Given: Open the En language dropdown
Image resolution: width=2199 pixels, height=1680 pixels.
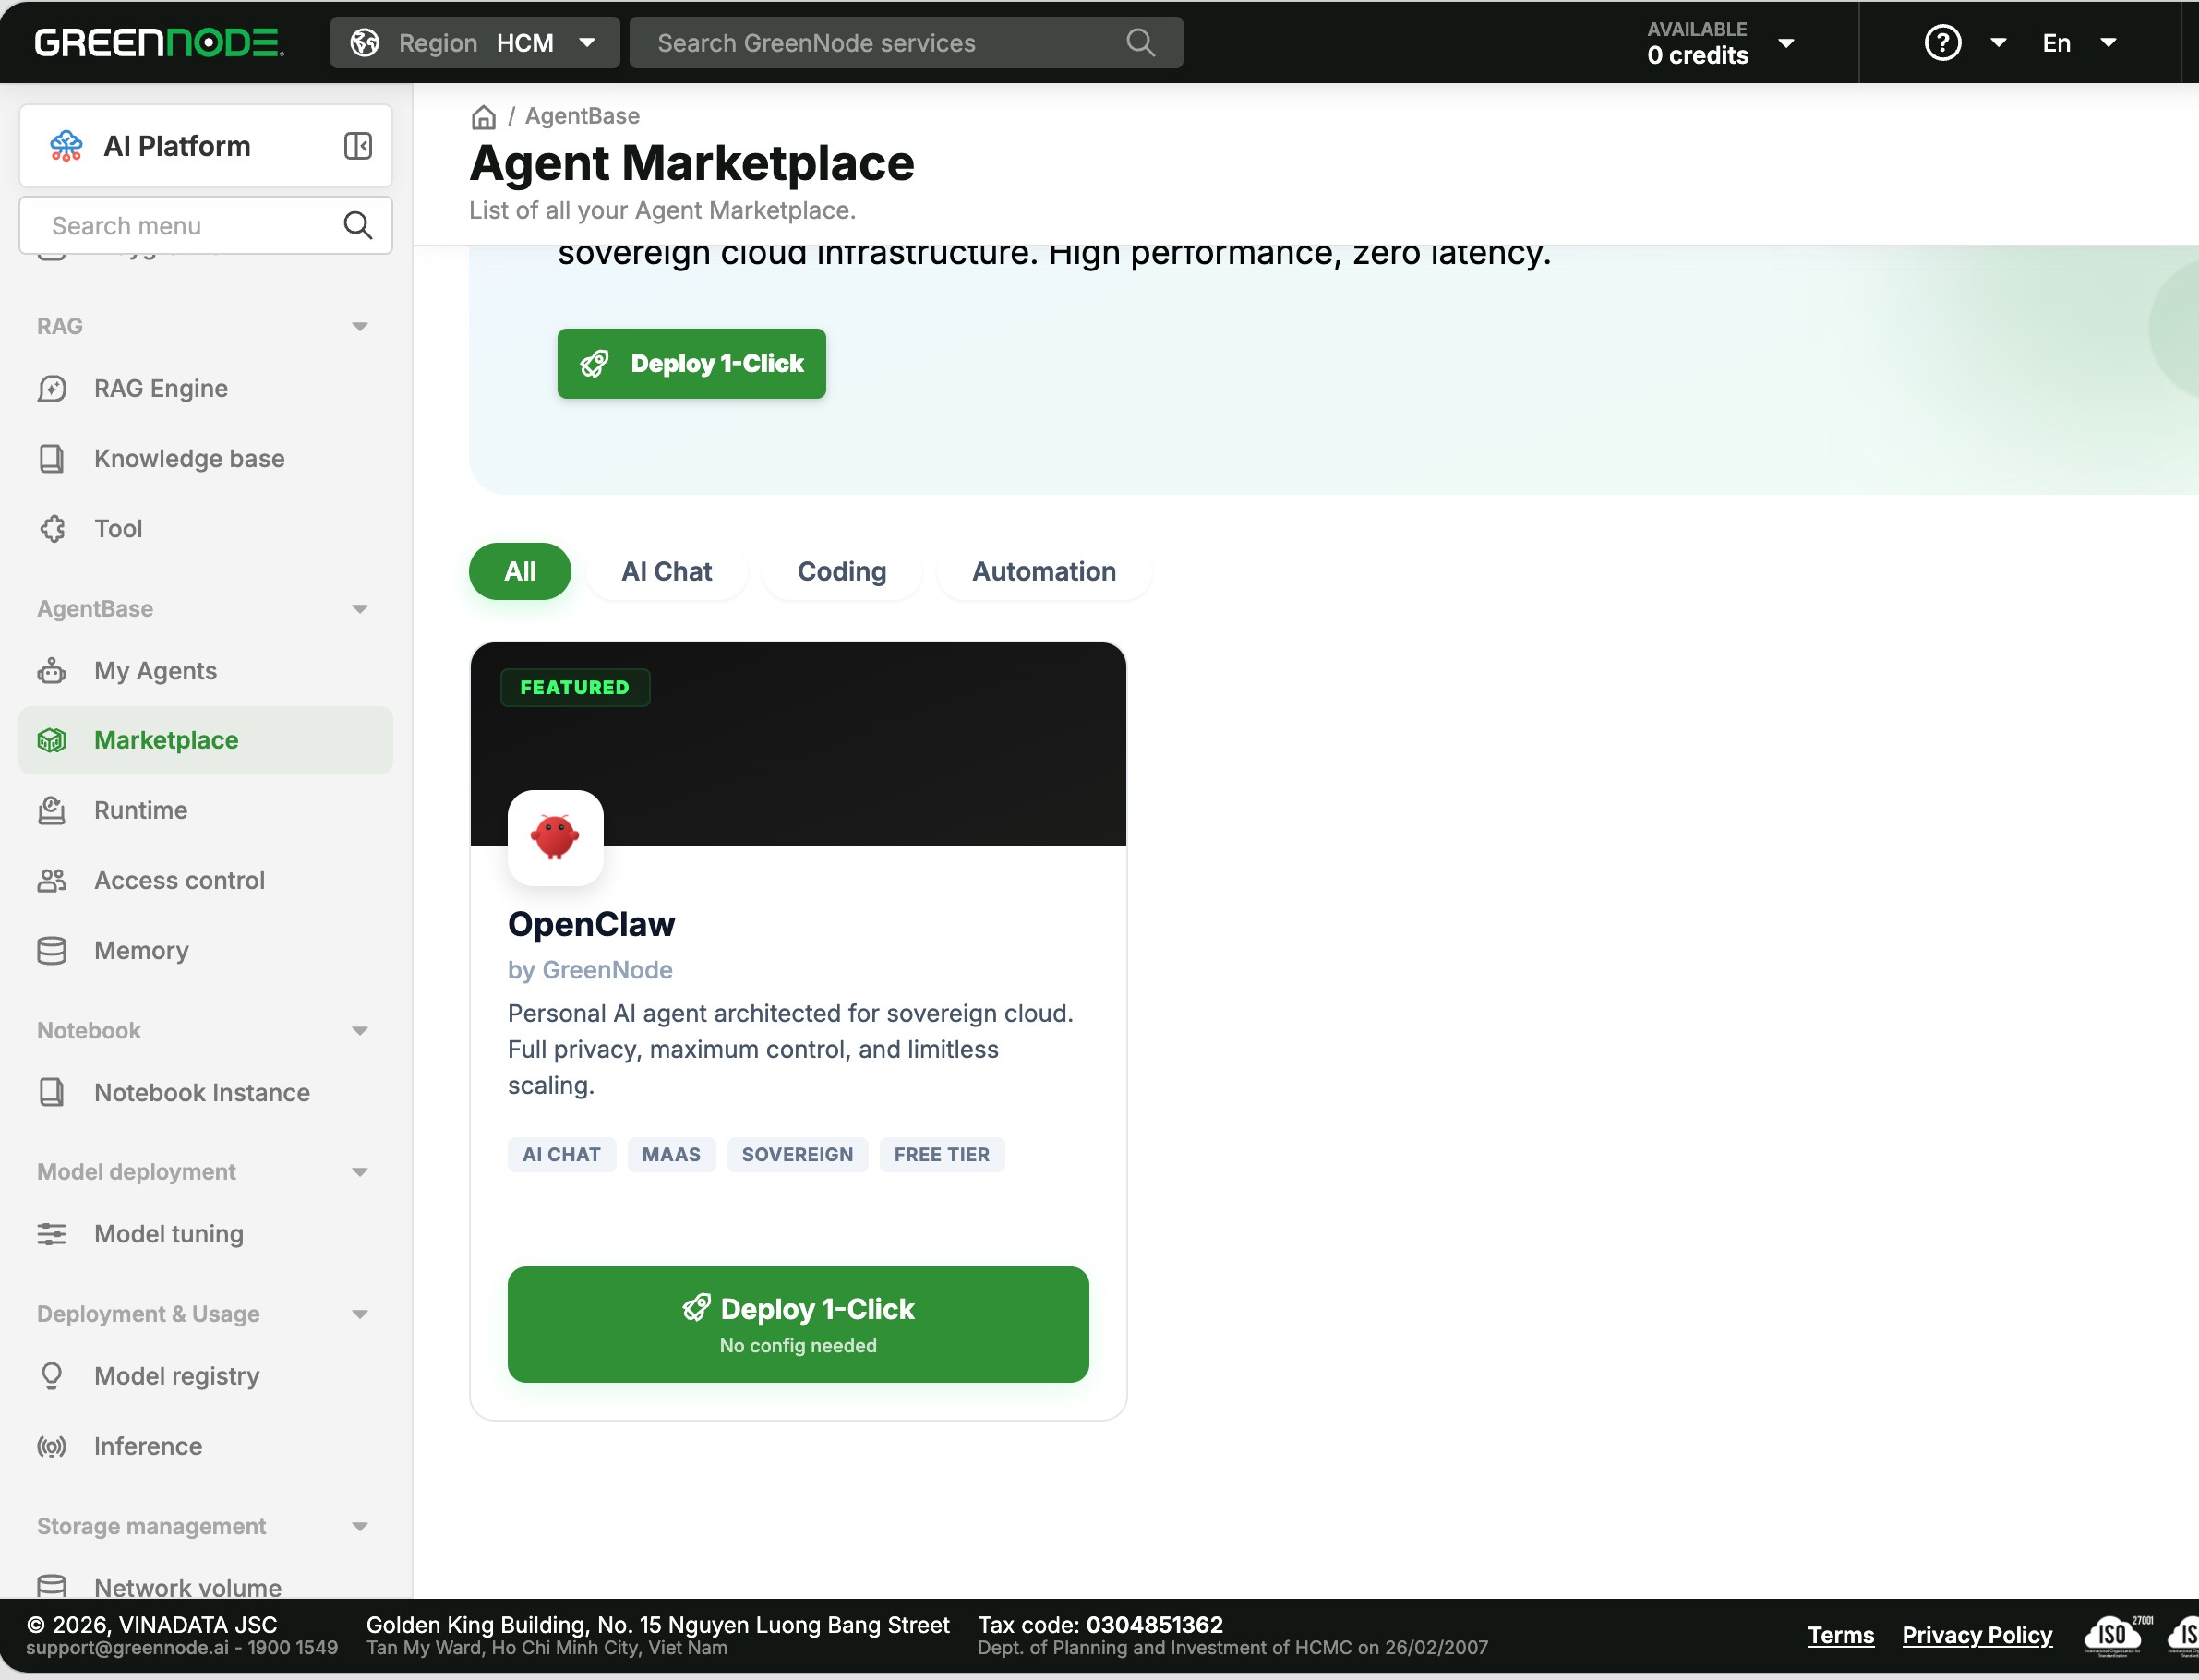Looking at the screenshot, I should (2079, 43).
